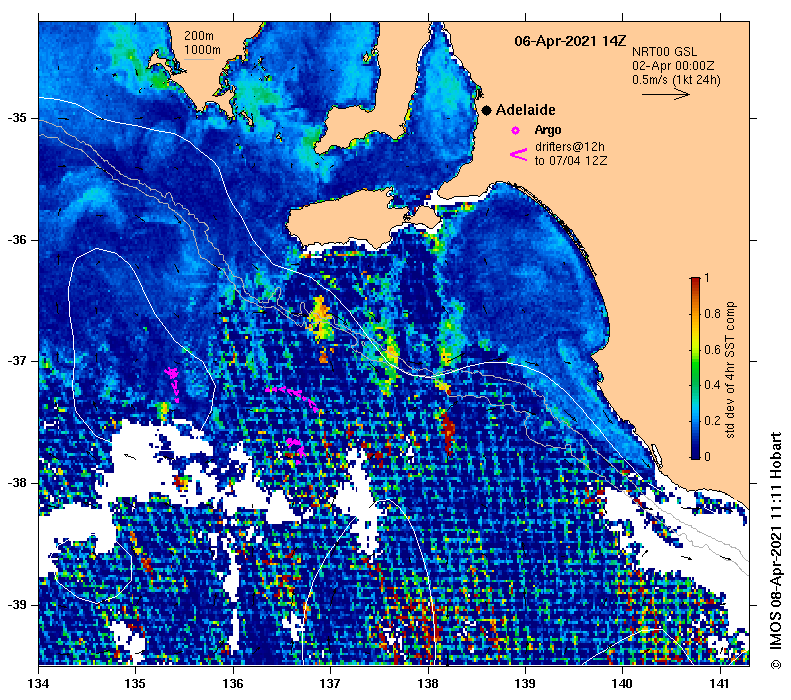
Task: Click the longitude label '135'
Action: pyautogui.click(x=136, y=684)
